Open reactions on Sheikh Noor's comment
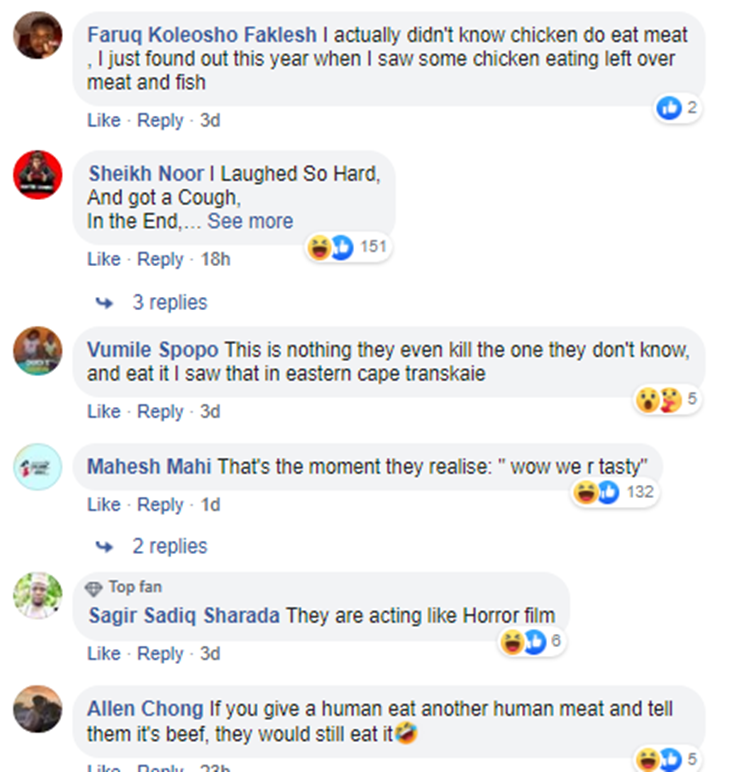Screen dimensions: 750x772 coord(346,247)
